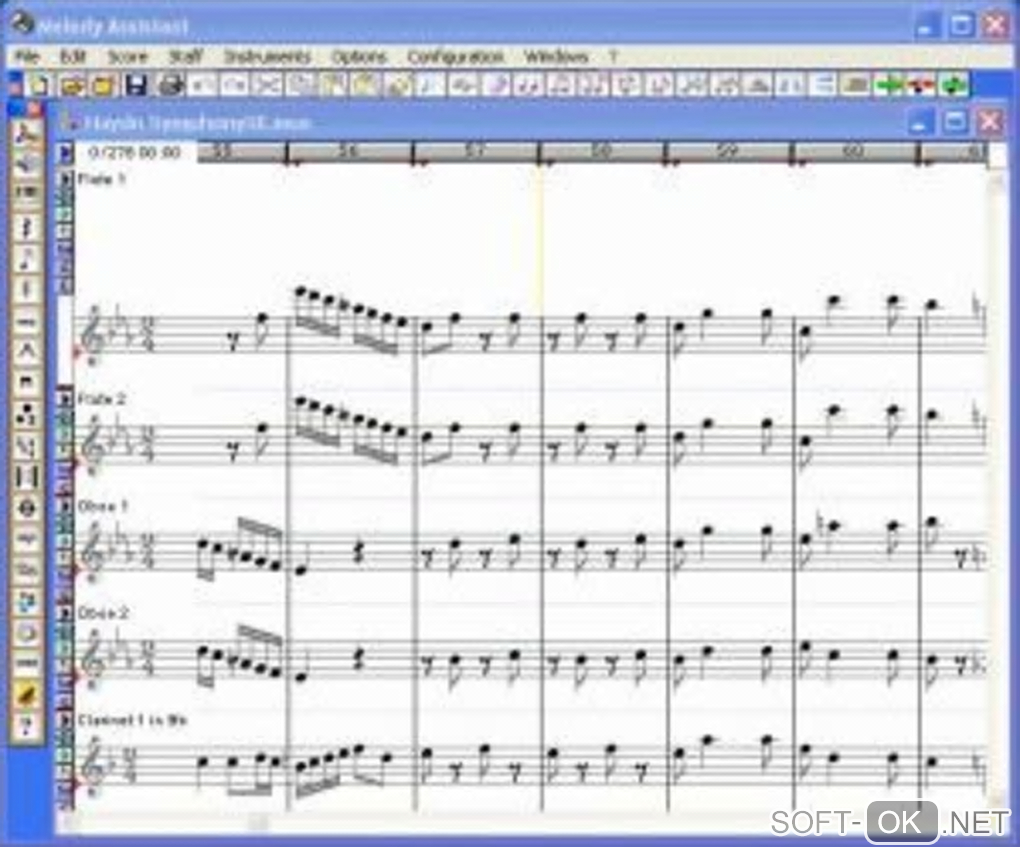Select the double barline palette icon
This screenshot has height=847, width=1020.
pyautogui.click(x=27, y=477)
